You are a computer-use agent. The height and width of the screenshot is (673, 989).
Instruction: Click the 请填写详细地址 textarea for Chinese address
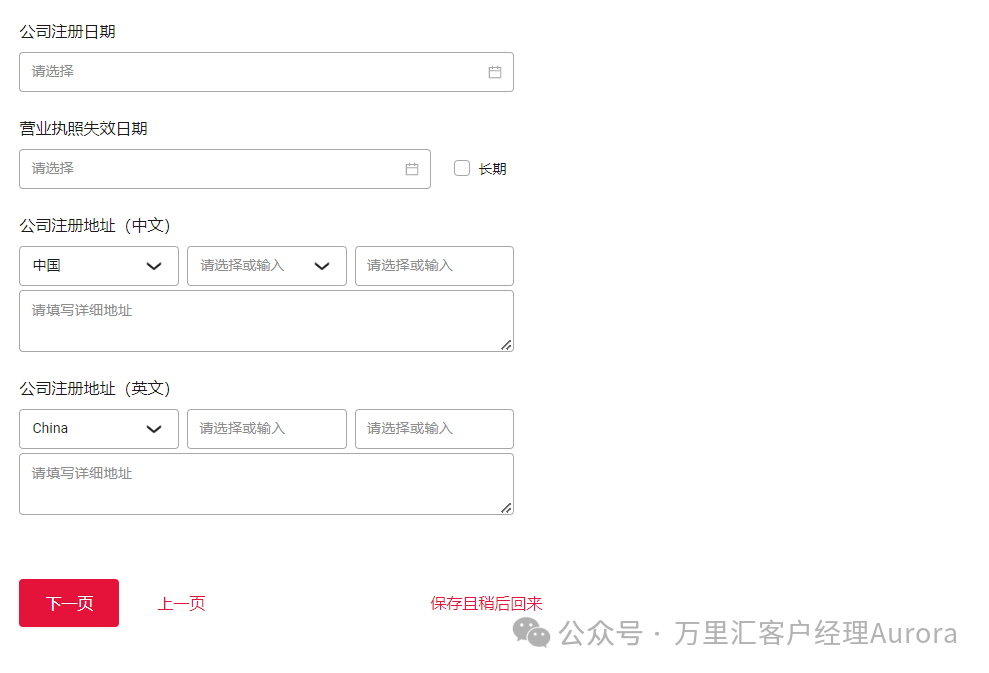coord(266,320)
